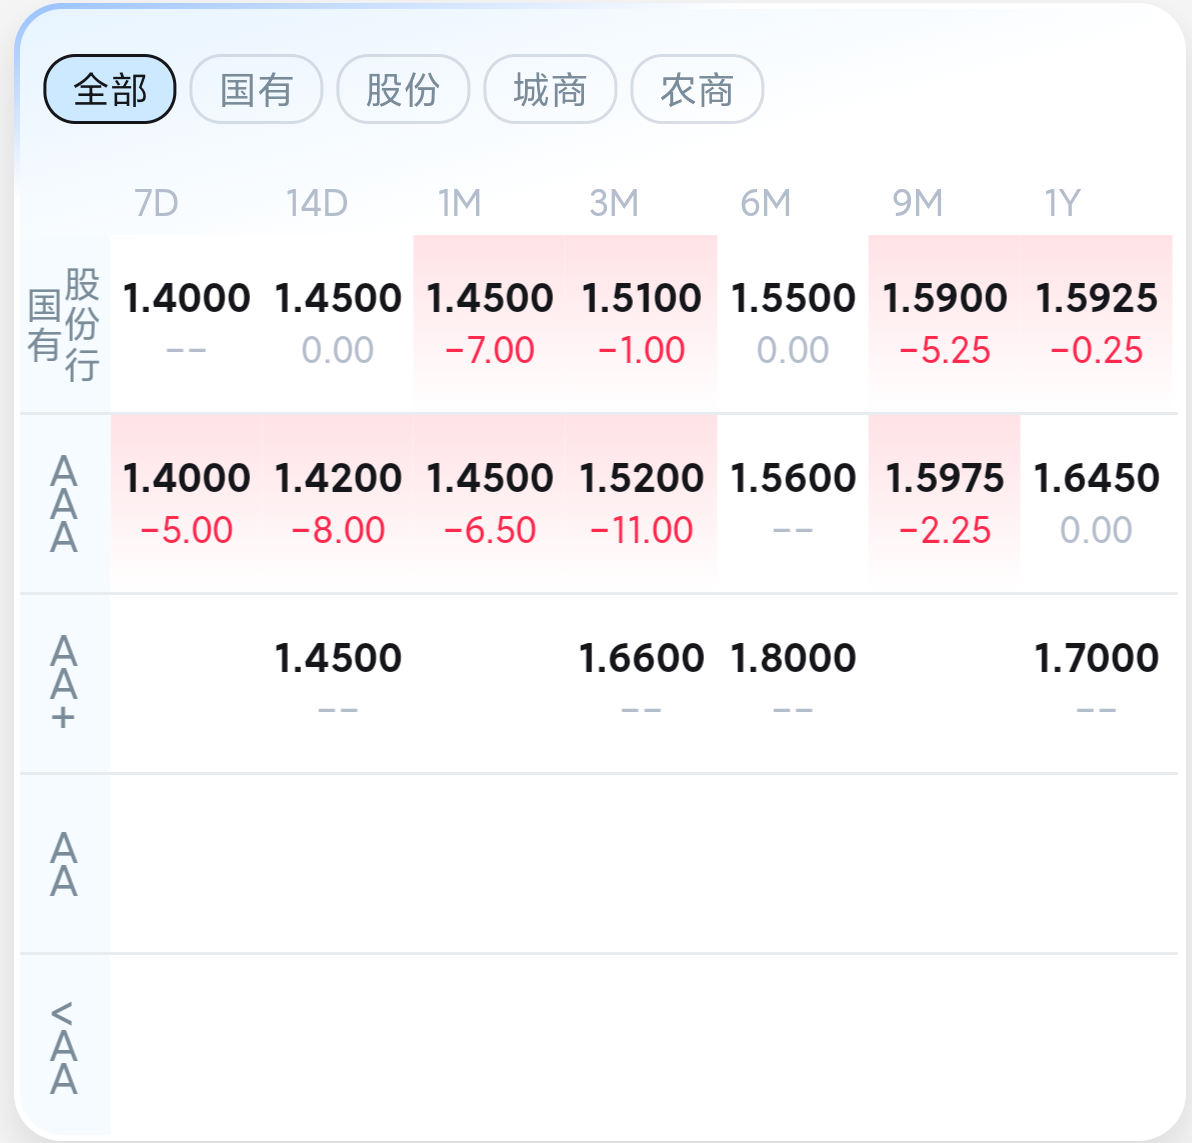Click the 3M column header
Viewport: 1192px width, 1143px height.
click(613, 203)
